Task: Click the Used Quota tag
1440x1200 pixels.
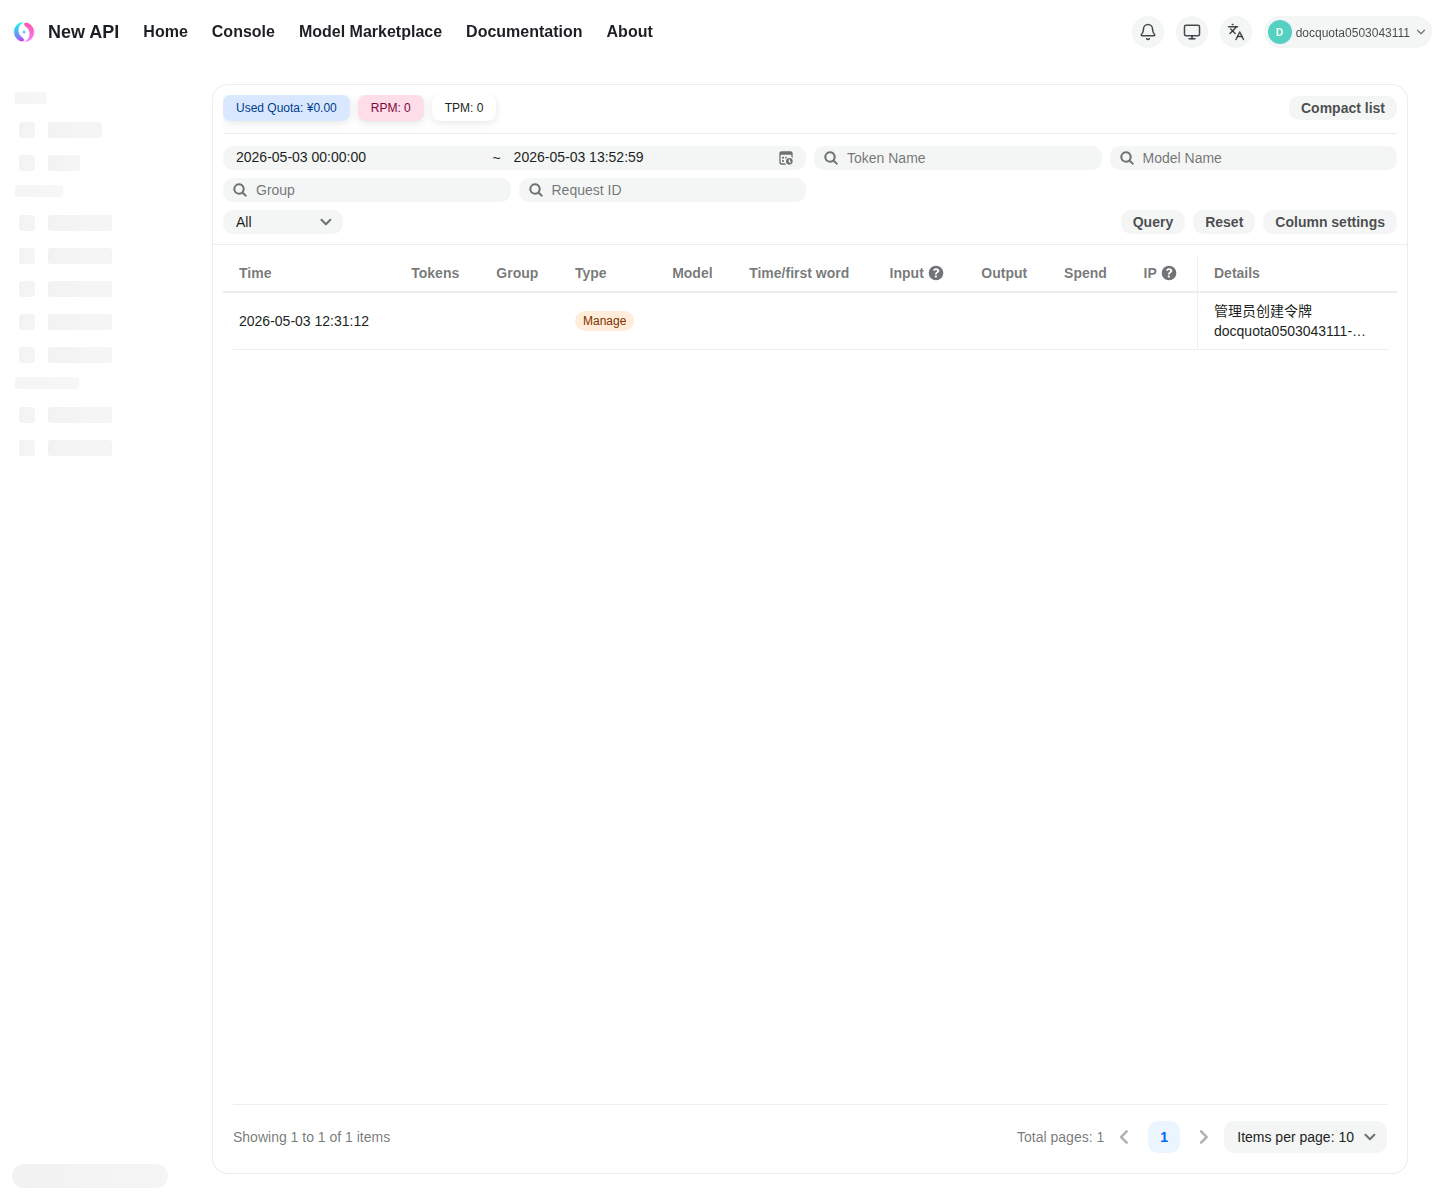Action: click(x=286, y=108)
